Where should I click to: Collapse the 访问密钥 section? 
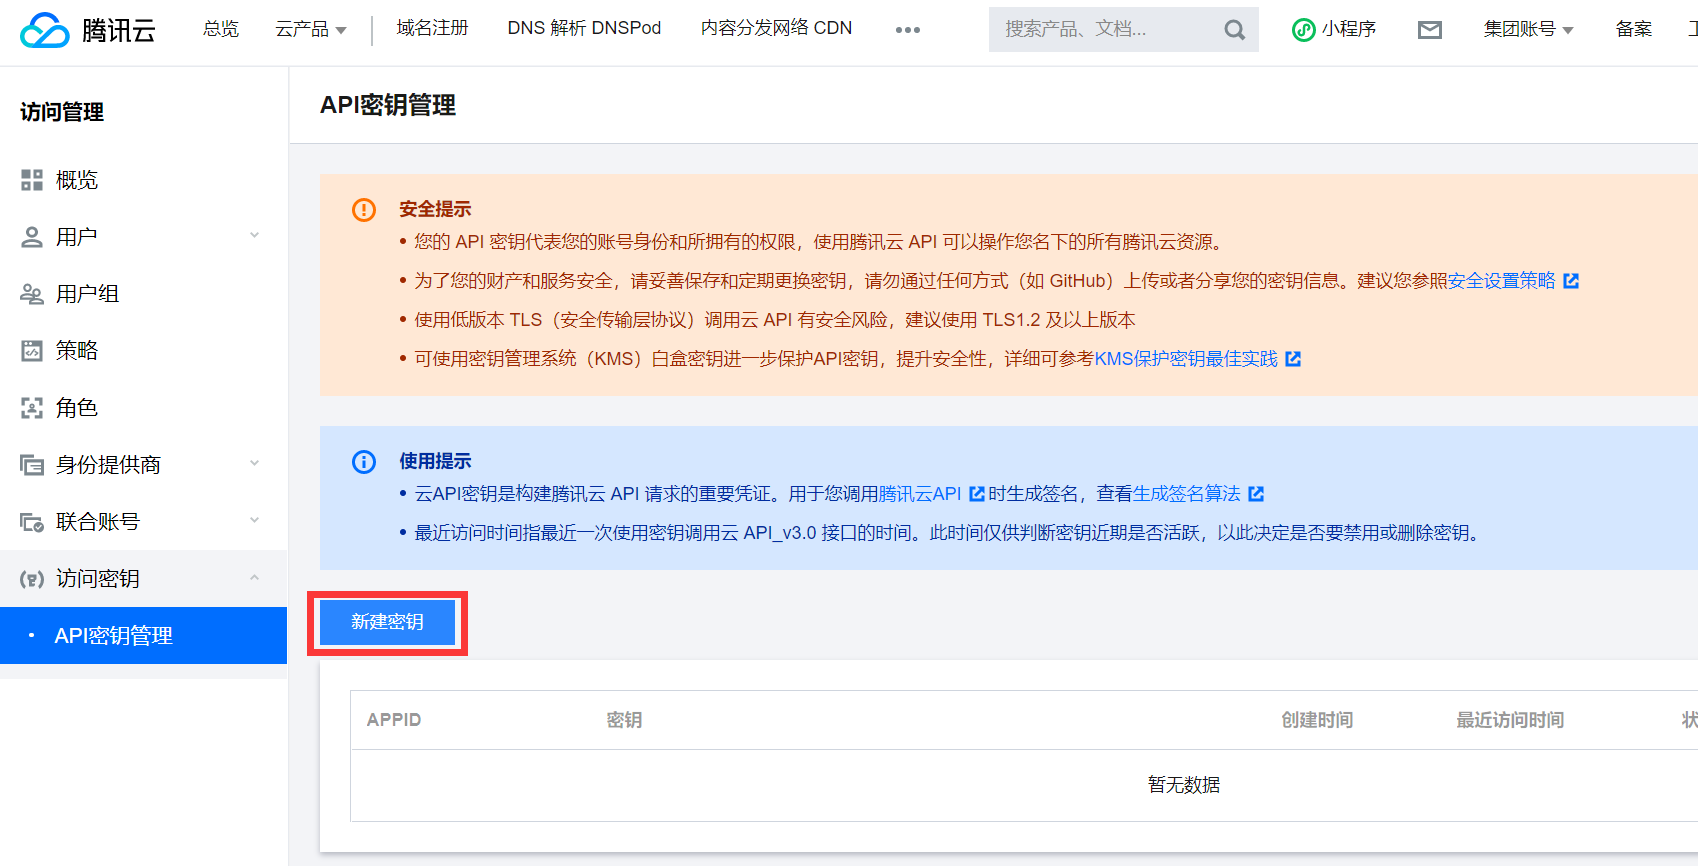254,578
